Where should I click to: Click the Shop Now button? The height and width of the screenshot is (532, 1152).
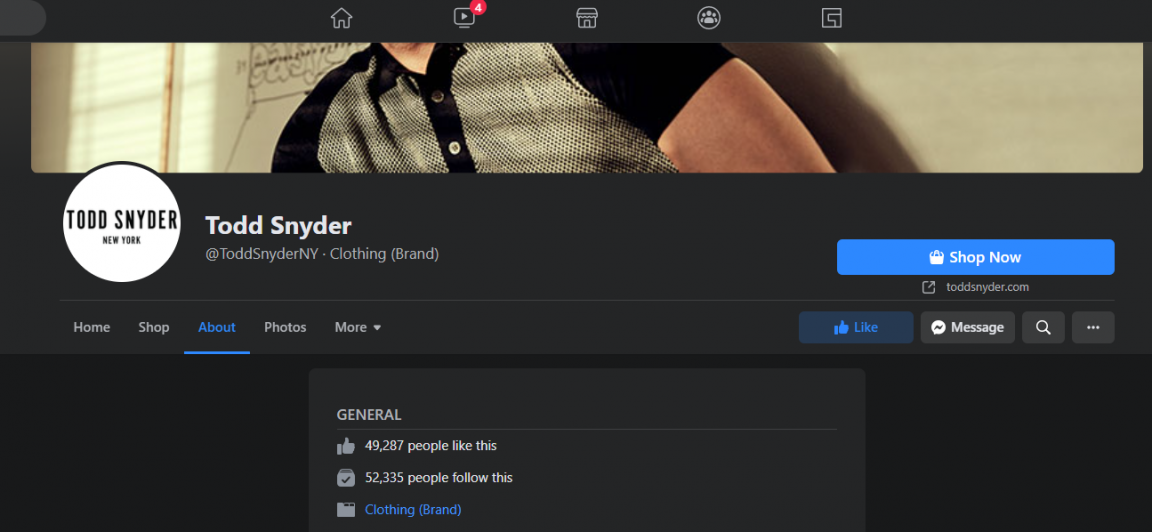975,257
